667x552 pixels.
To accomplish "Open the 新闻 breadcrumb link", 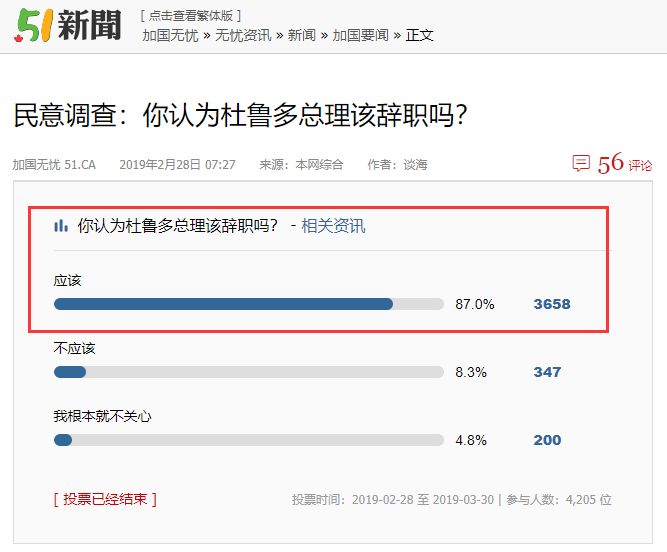I will [x=302, y=35].
